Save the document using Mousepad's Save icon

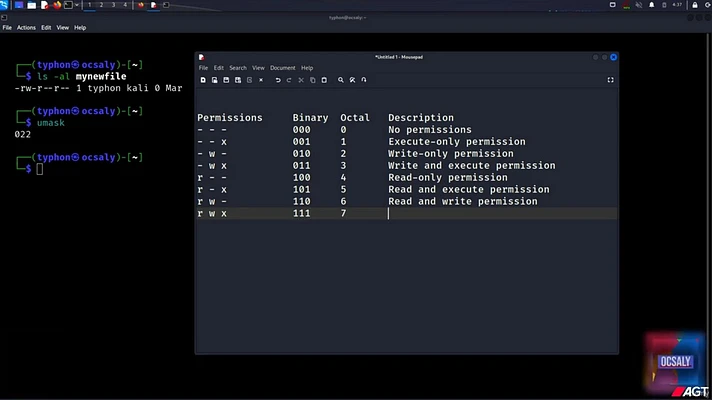(x=226, y=80)
